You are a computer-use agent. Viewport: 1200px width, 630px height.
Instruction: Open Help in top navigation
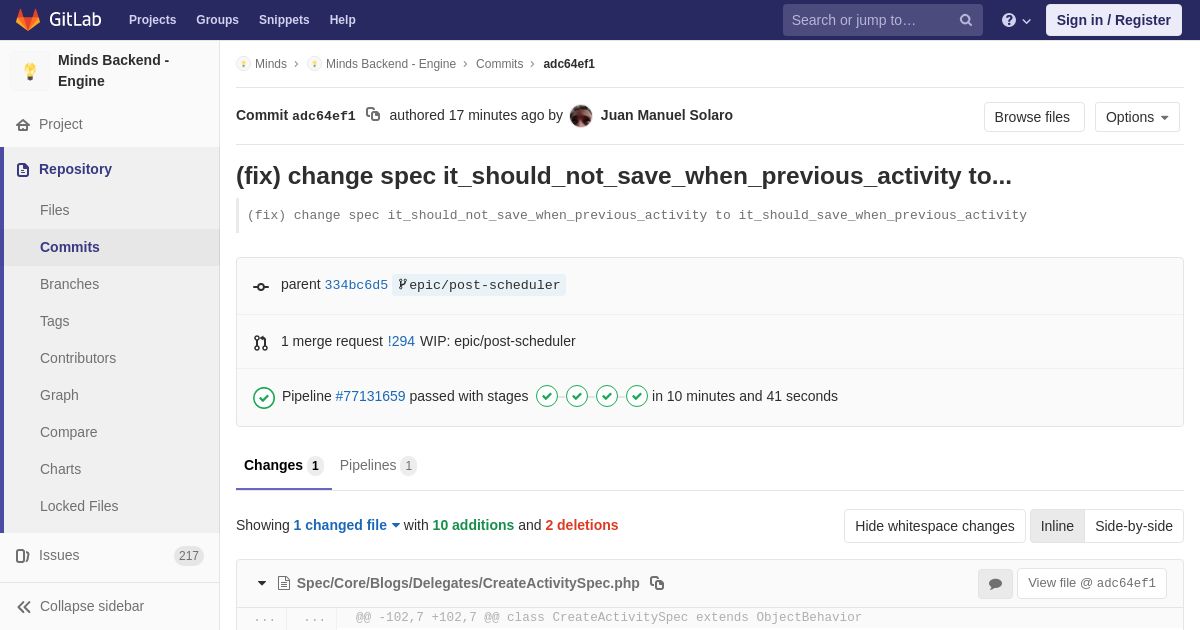[x=343, y=20]
